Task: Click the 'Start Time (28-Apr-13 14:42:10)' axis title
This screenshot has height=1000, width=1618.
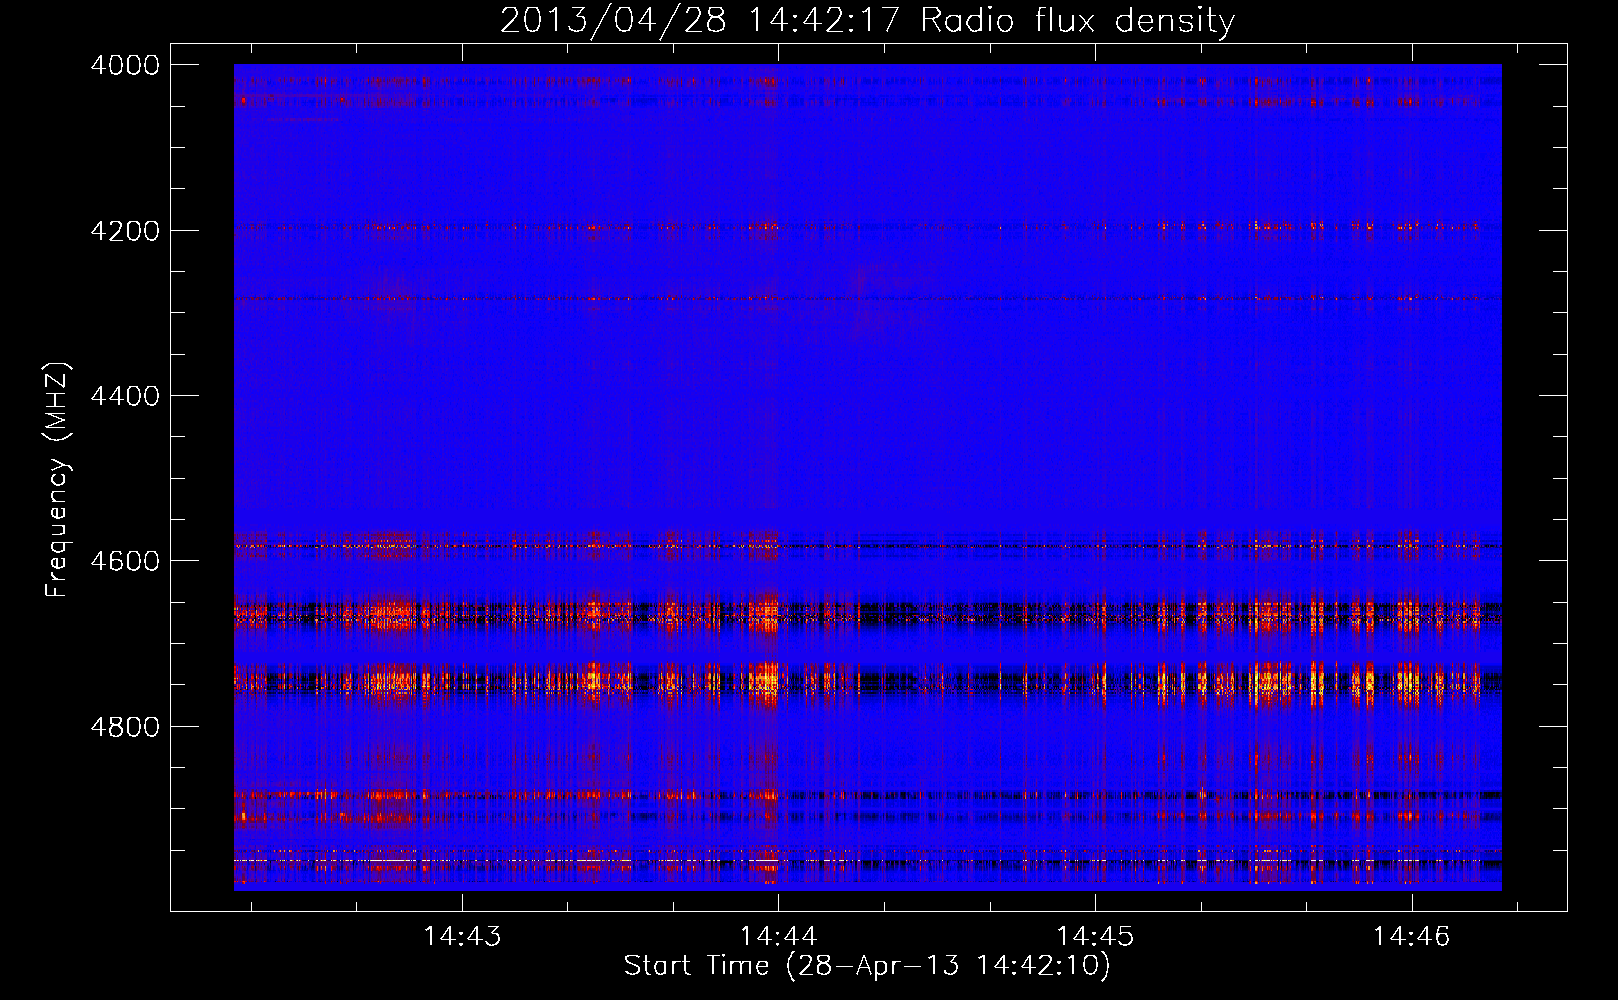Action: pos(867,966)
